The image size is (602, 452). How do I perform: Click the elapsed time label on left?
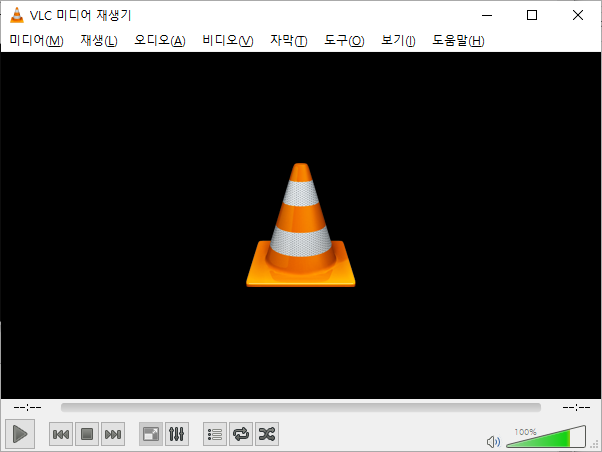(x=27, y=407)
